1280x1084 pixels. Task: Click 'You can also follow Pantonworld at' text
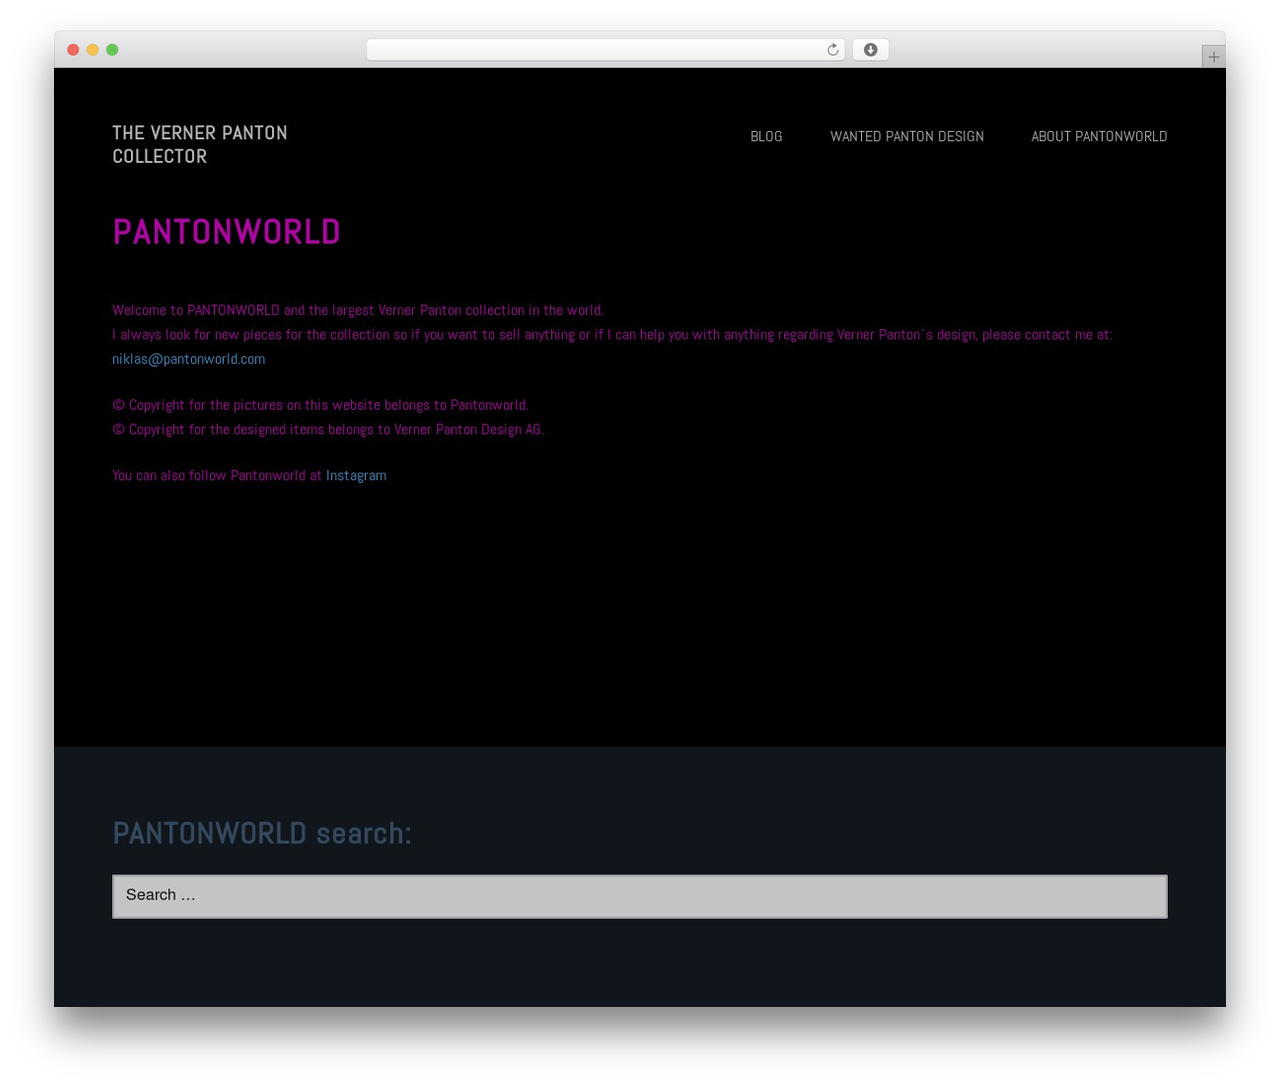click(217, 476)
